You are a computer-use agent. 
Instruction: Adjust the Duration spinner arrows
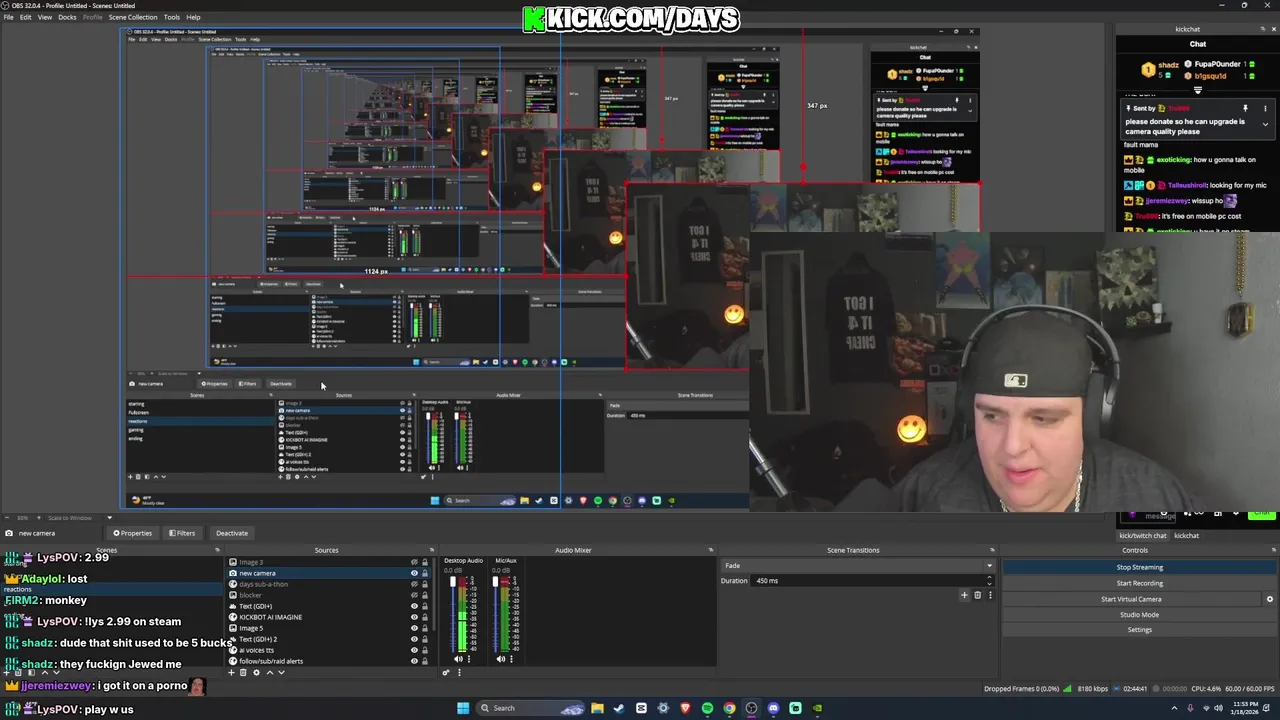989,580
